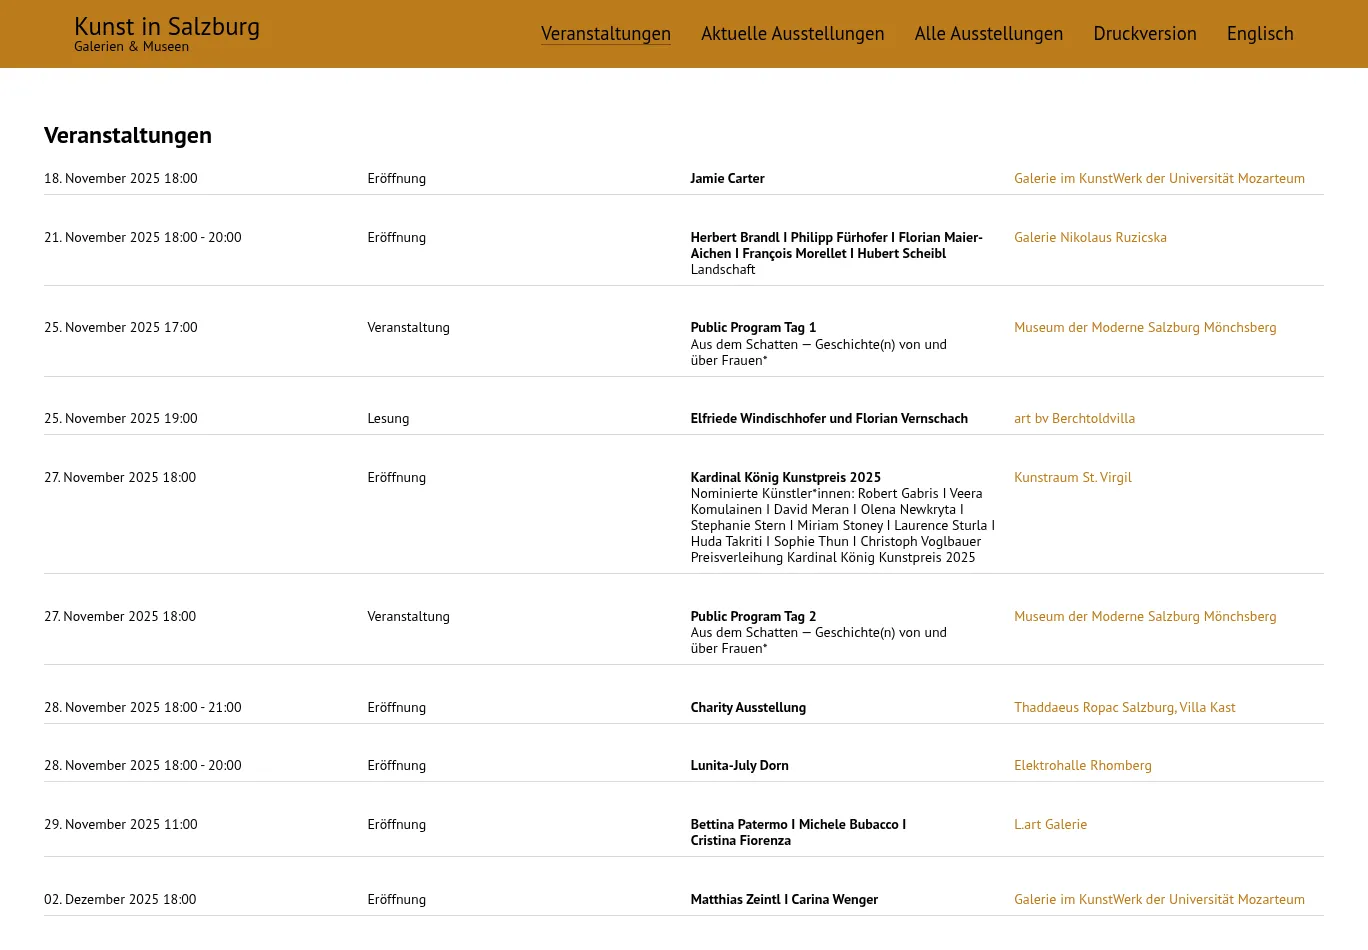Open the Kunstraum St. Virgil link
Viewport: 1368px width, 950px height.
(x=1072, y=478)
